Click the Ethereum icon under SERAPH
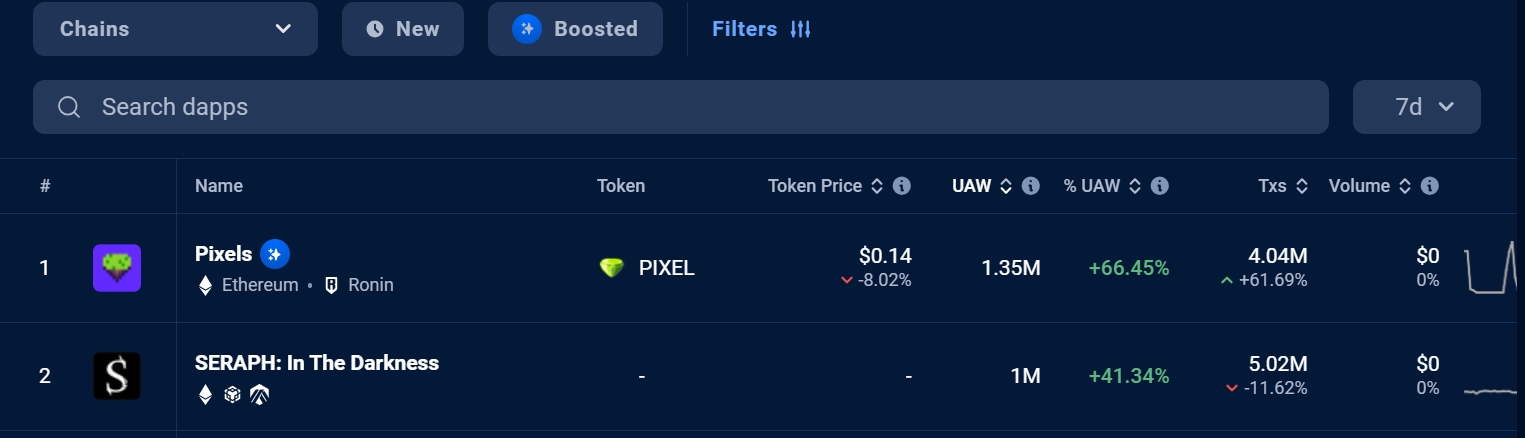The image size is (1525, 438). coord(206,395)
